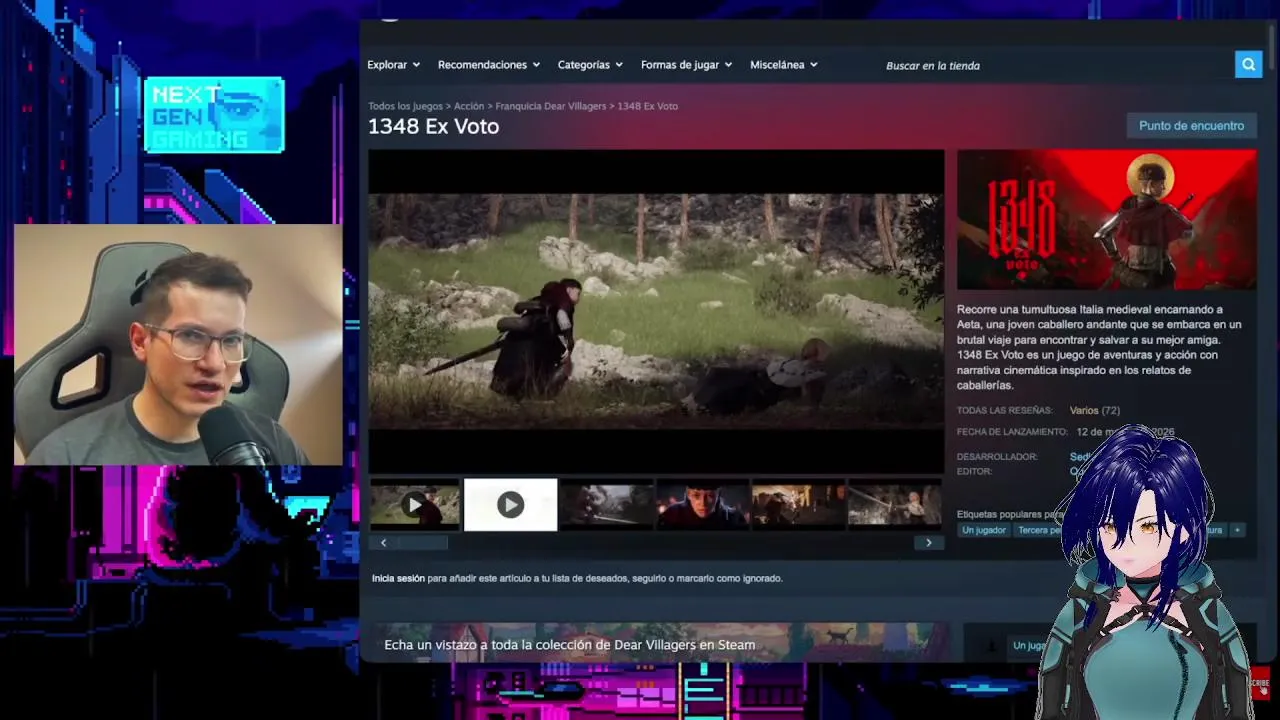Click the thumbnail strip scrollbar handle
The height and width of the screenshot is (720, 1280).
(422, 543)
